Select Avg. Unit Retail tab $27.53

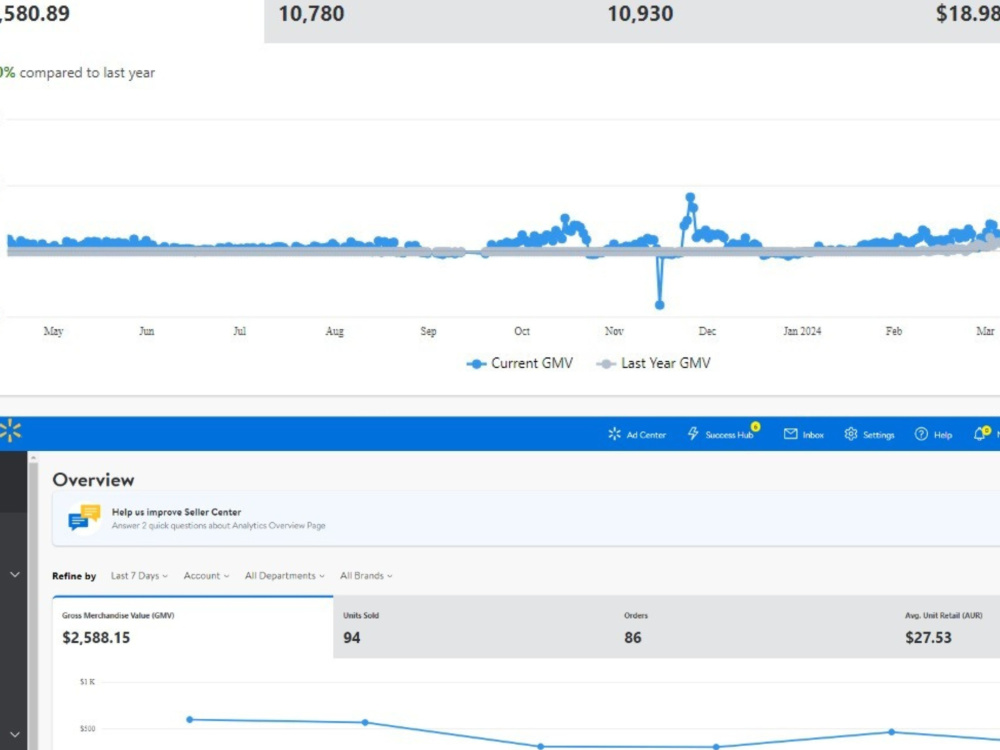pos(948,628)
